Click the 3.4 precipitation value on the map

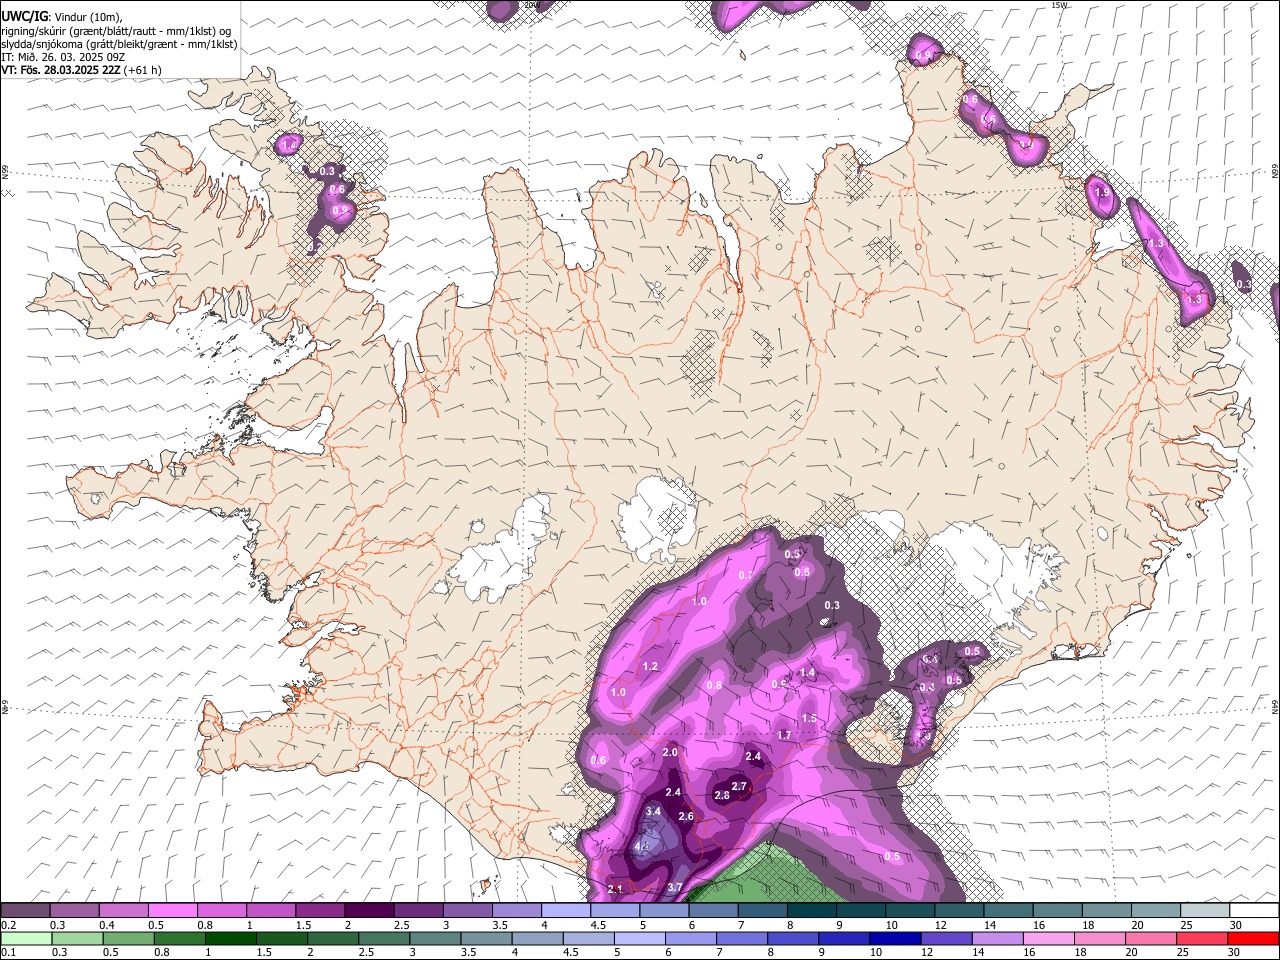(653, 811)
